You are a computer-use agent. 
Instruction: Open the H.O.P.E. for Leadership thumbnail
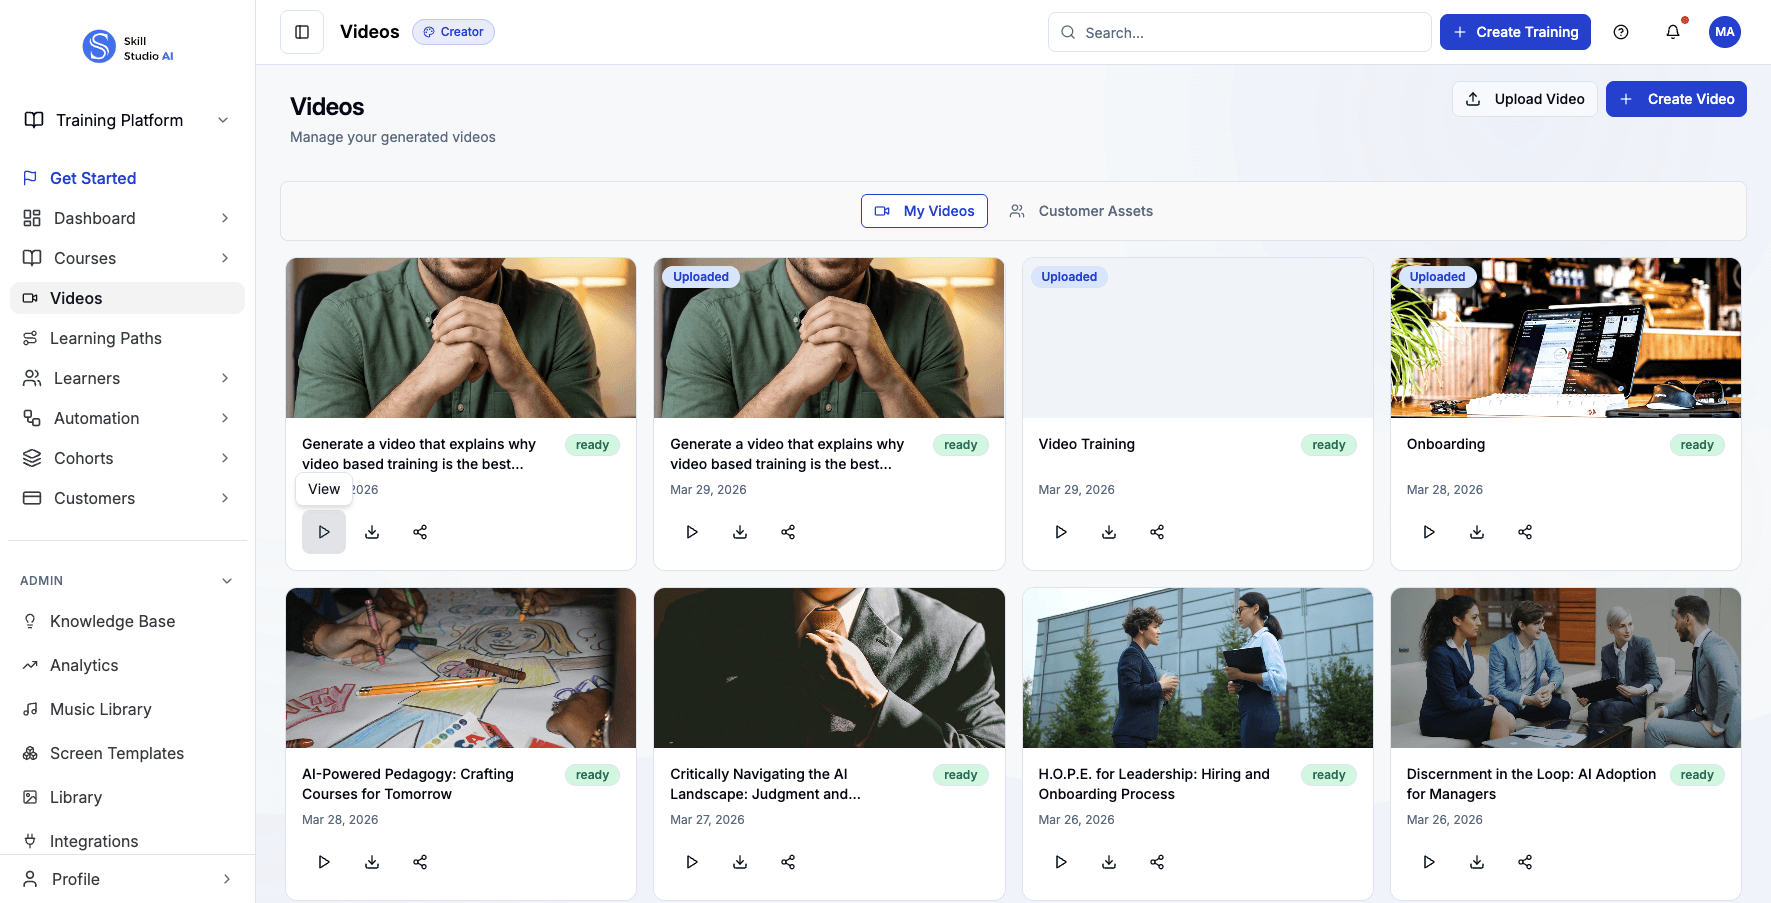[1197, 668]
